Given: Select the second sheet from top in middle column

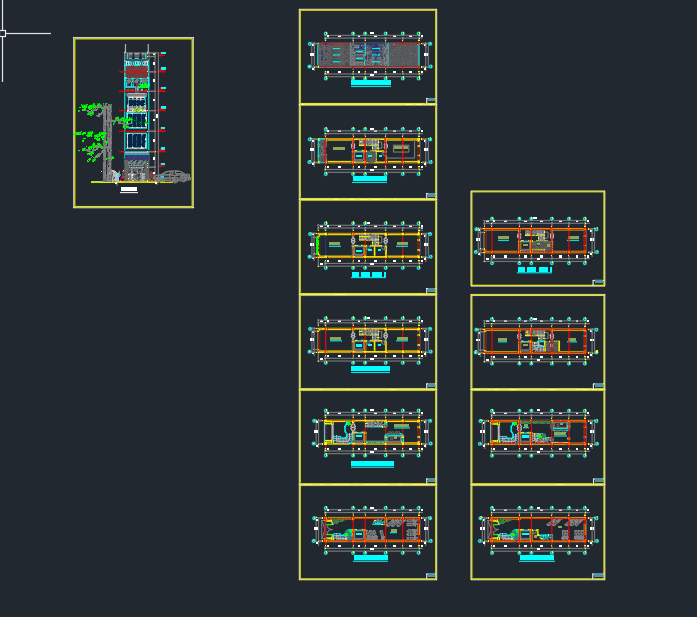Looking at the screenshot, I should pyautogui.click(x=368, y=152).
